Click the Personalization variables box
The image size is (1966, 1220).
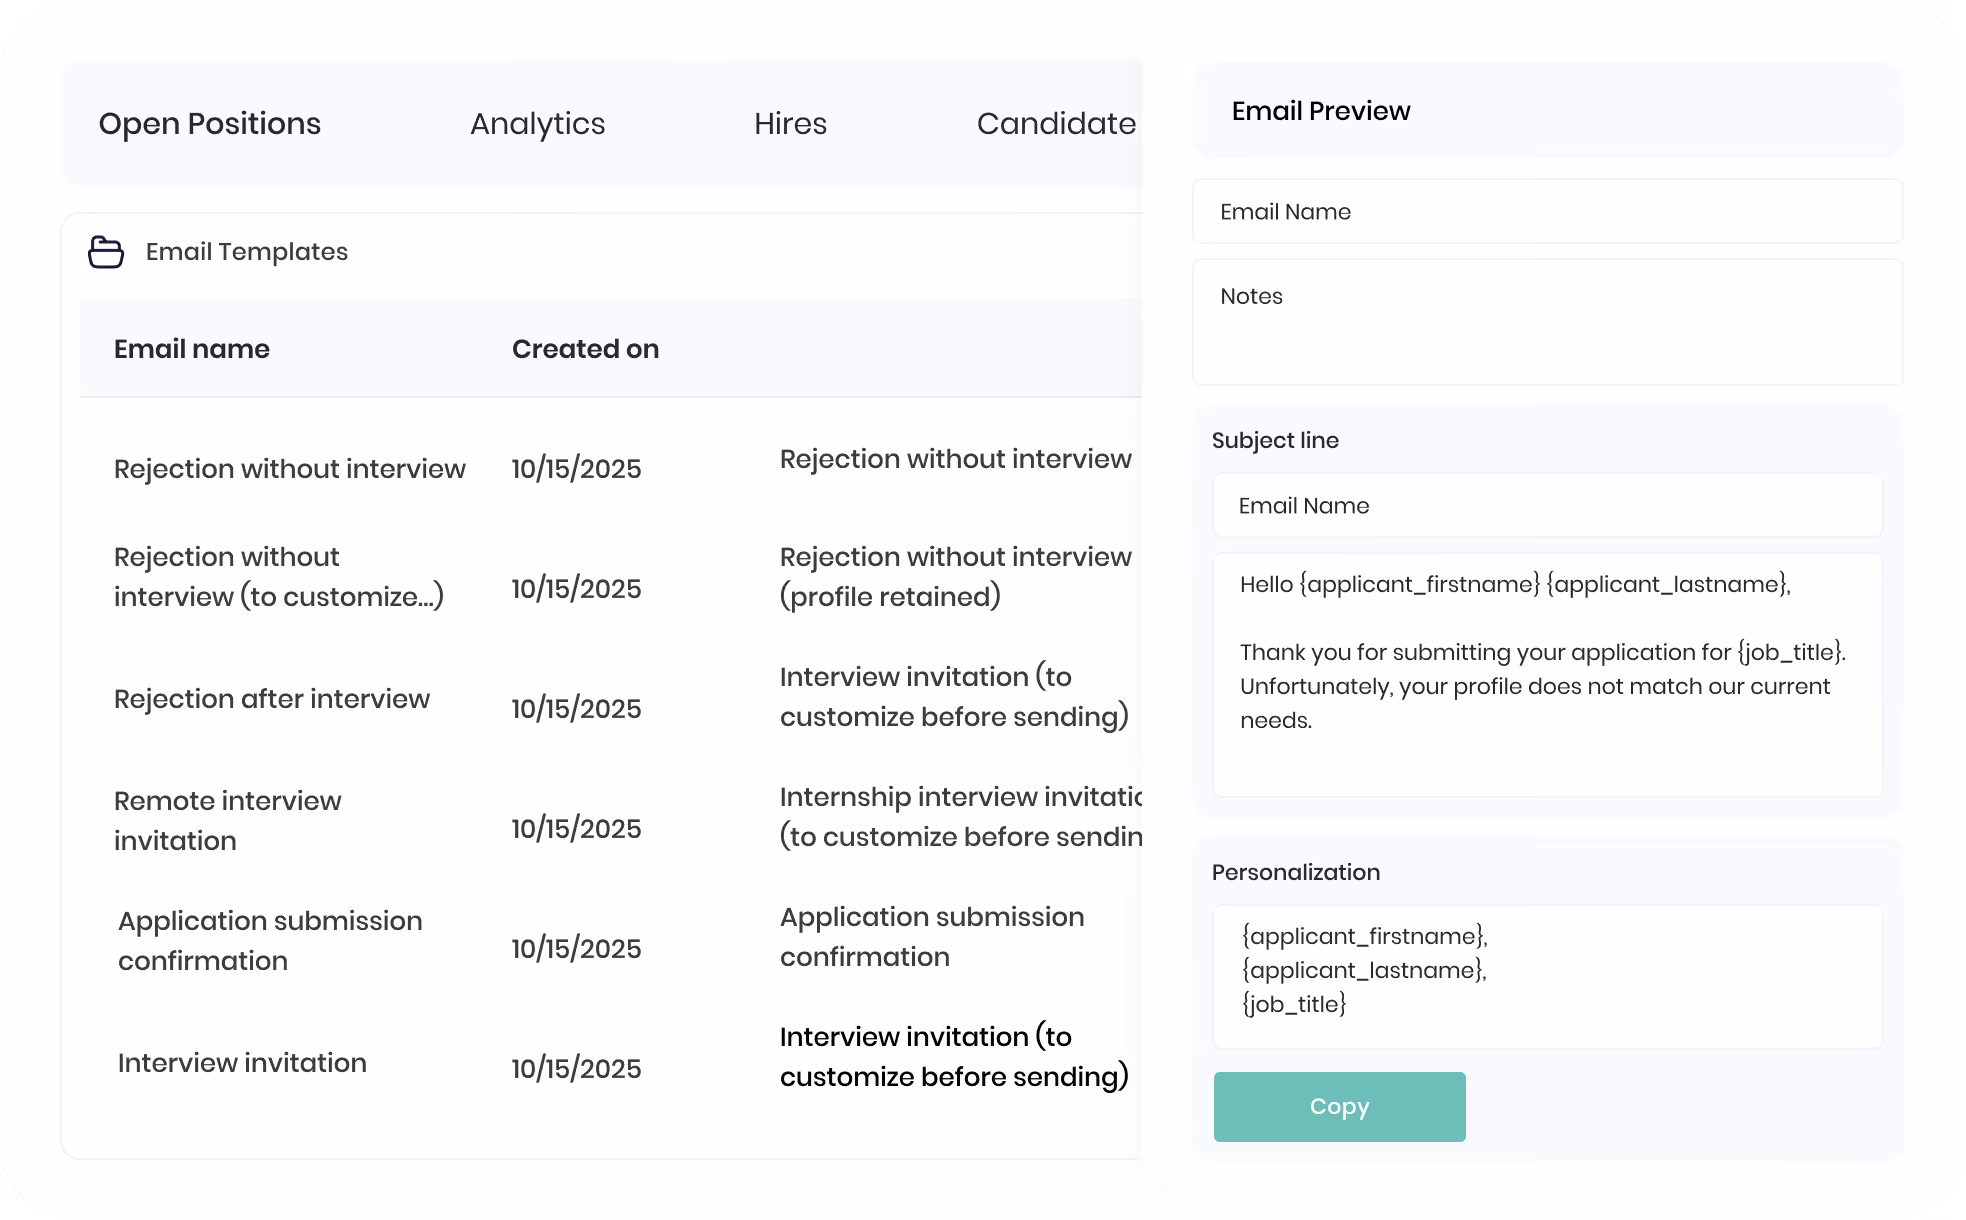[1547, 977]
